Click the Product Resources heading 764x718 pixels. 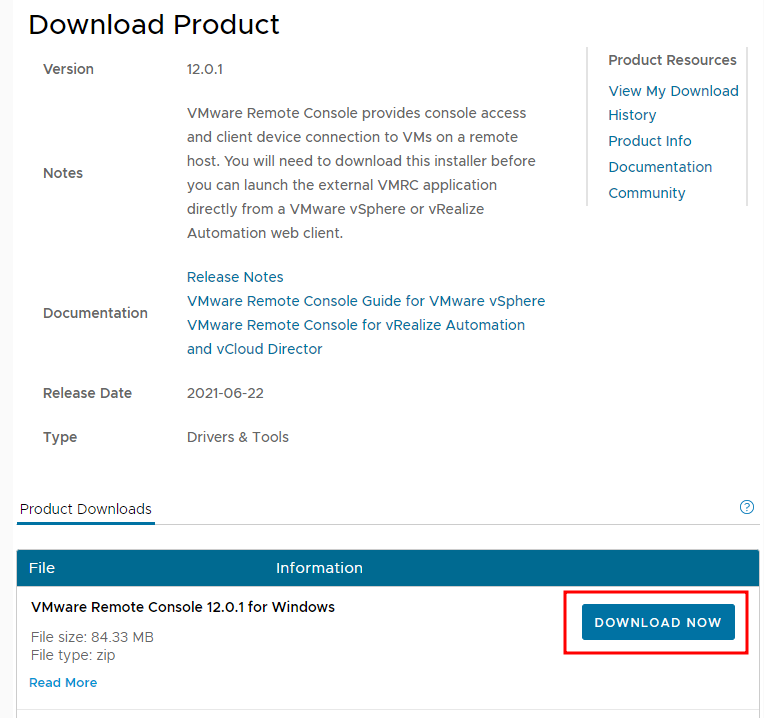(x=672, y=60)
